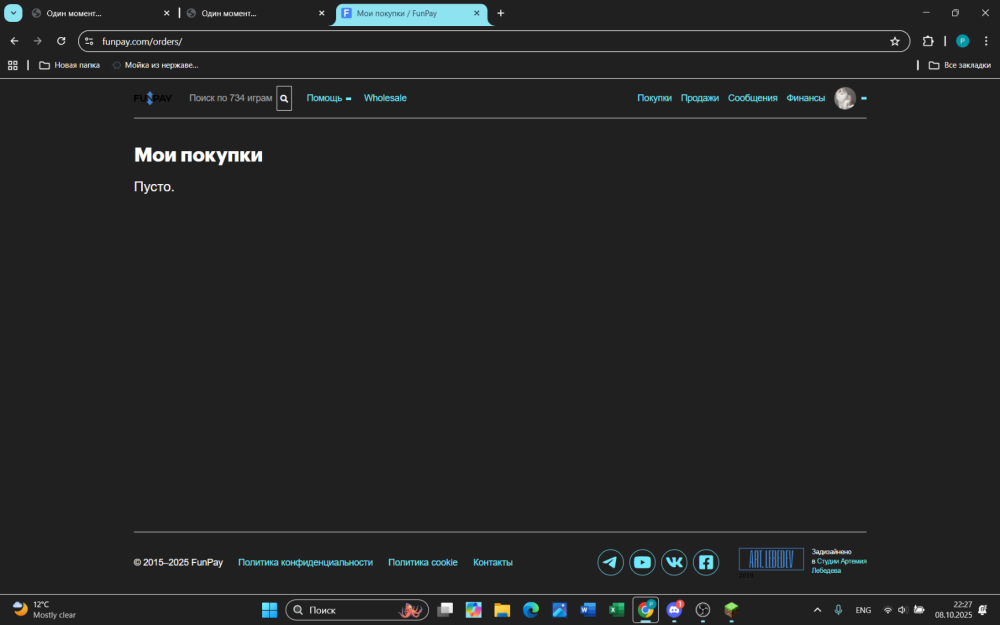Screen dimensions: 1000x625
Task: Open the OBS Studio taskbar icon
Action: (x=703, y=610)
